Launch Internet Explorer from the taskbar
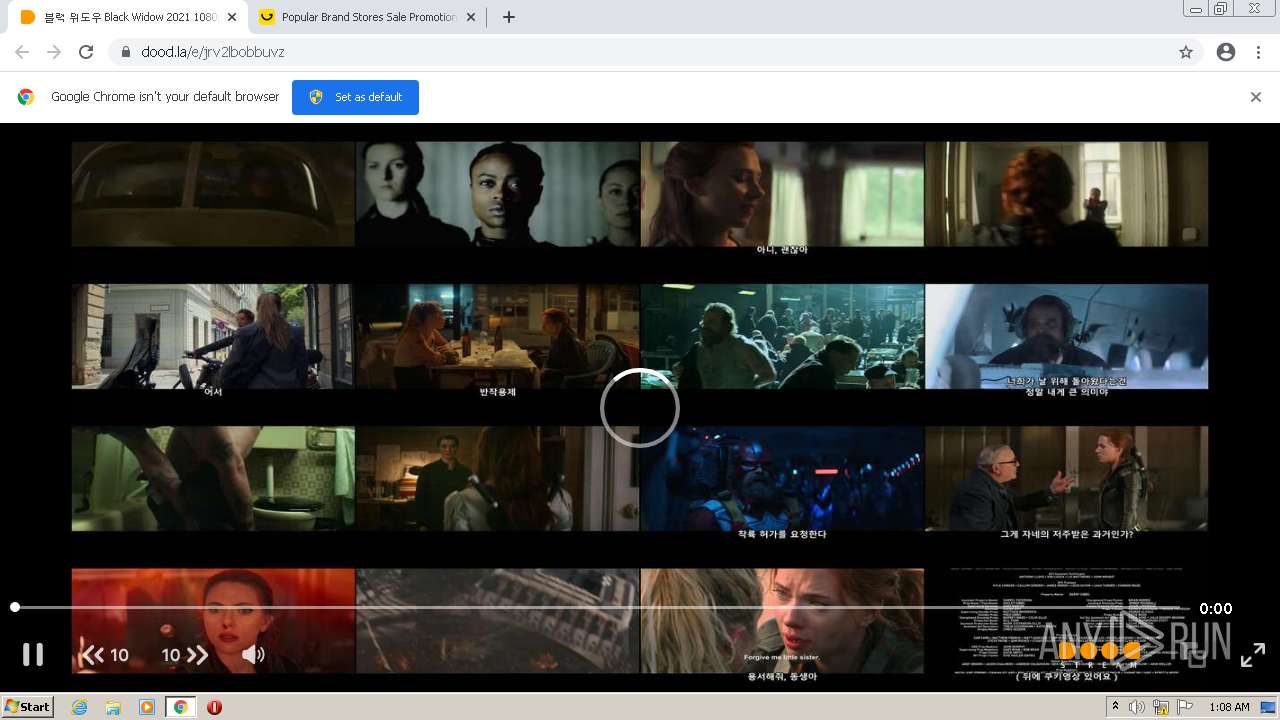The height and width of the screenshot is (720, 1280). click(79, 707)
